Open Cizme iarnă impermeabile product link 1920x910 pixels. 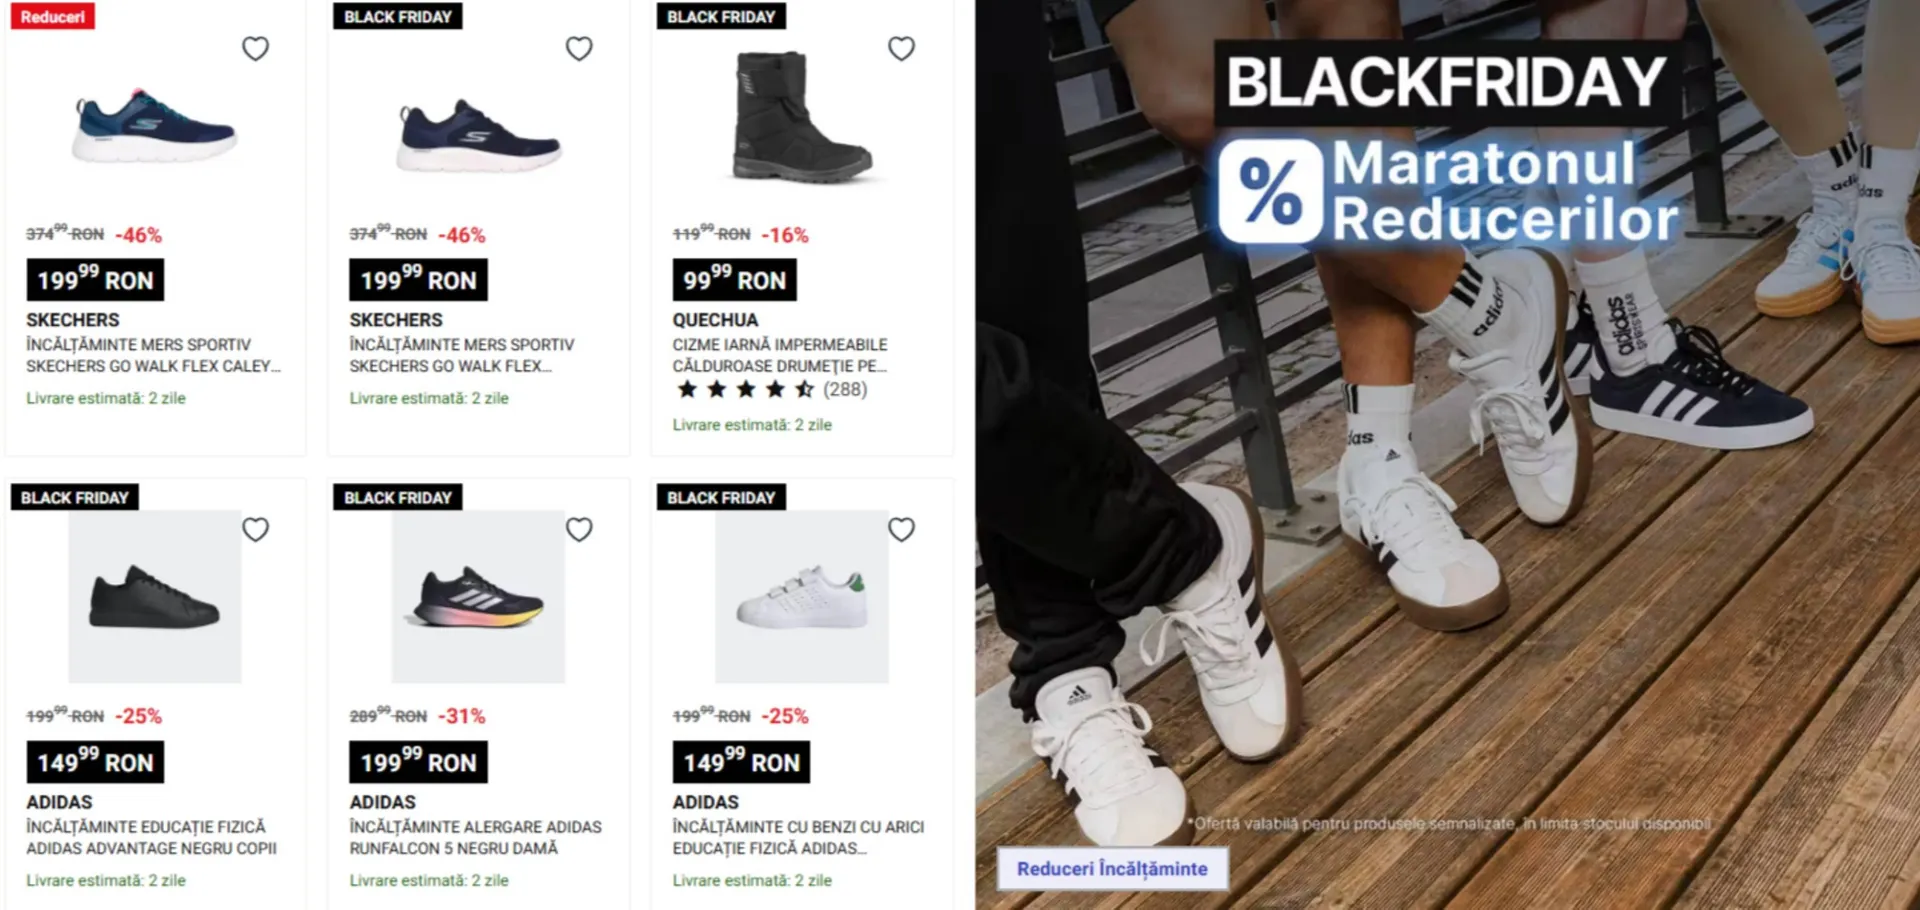(x=779, y=355)
